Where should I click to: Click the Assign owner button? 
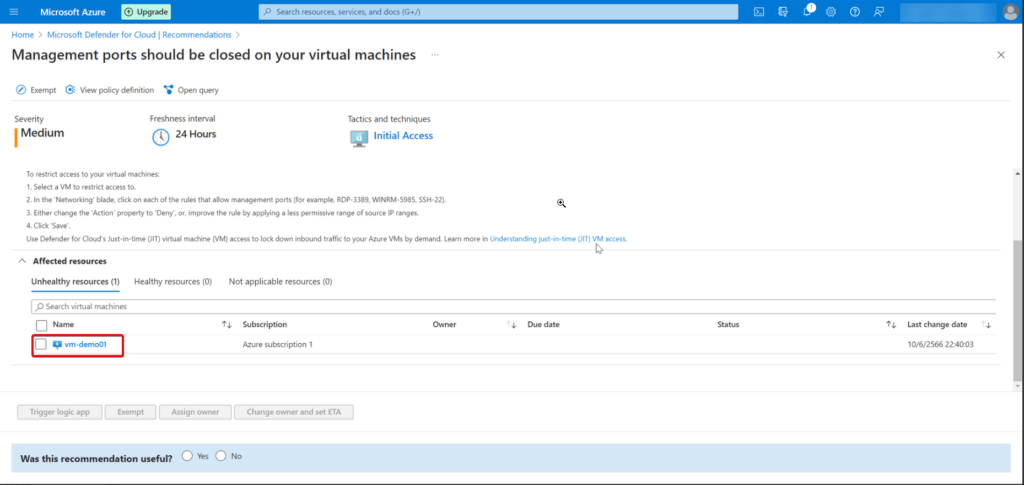click(195, 412)
